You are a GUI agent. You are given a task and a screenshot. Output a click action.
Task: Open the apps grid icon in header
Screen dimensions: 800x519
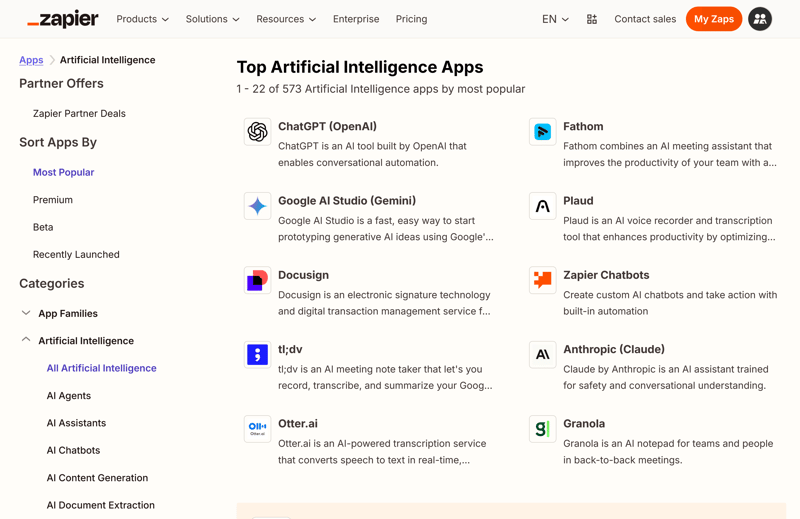(592, 19)
